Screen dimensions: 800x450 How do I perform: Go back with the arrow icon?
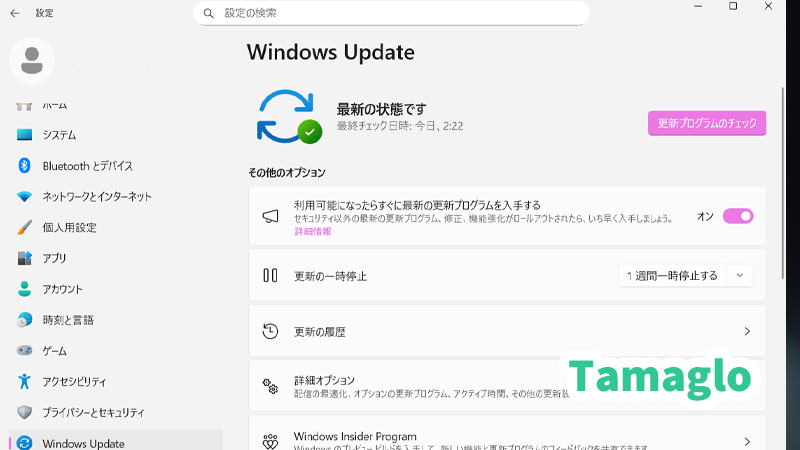tap(15, 13)
